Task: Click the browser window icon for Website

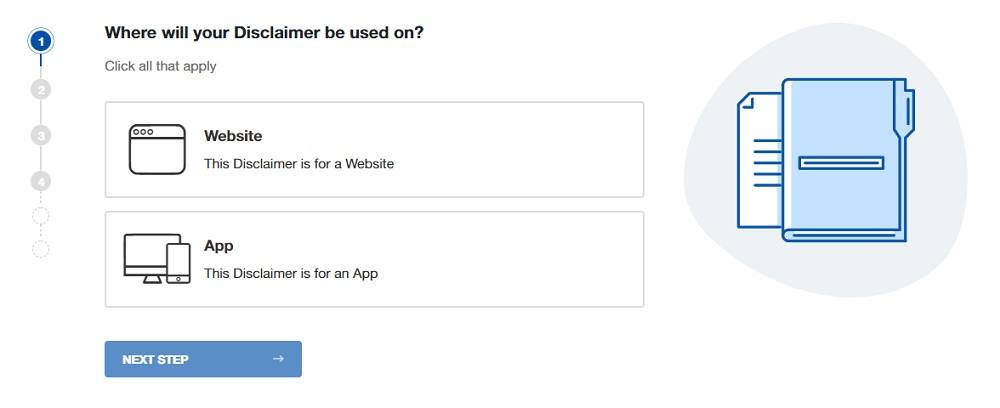Action: coord(157,149)
